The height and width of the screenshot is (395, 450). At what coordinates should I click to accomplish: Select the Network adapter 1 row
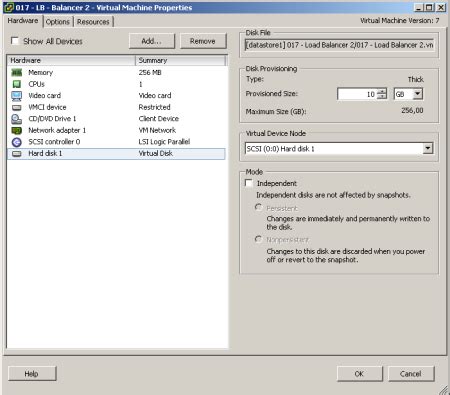click(x=116, y=130)
